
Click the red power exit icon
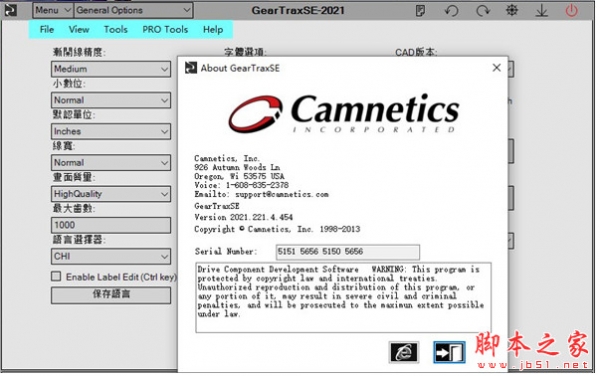pos(572,10)
